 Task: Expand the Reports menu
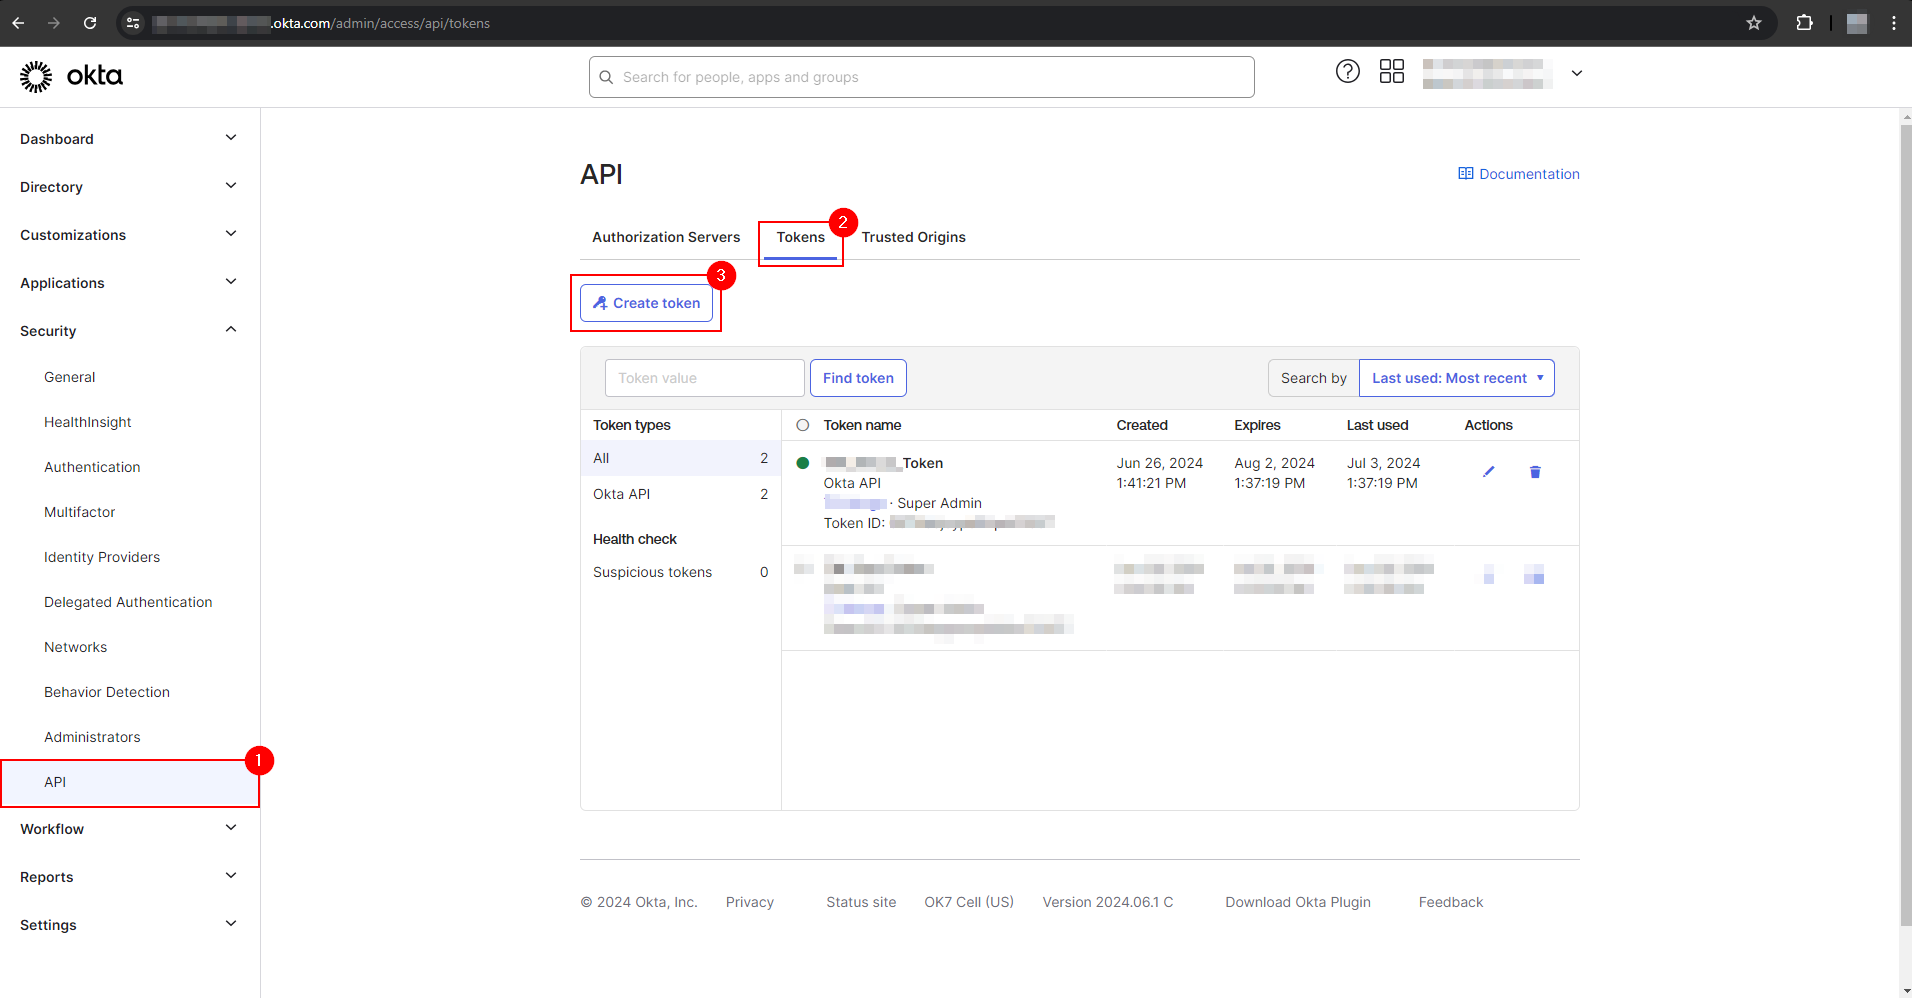pyautogui.click(x=130, y=877)
